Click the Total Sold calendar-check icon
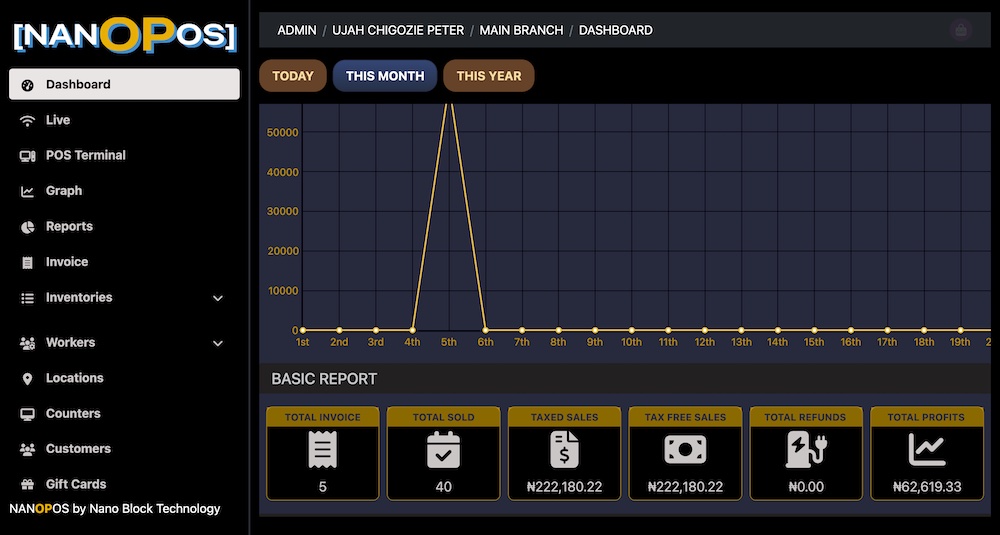1000x535 pixels. 443,449
